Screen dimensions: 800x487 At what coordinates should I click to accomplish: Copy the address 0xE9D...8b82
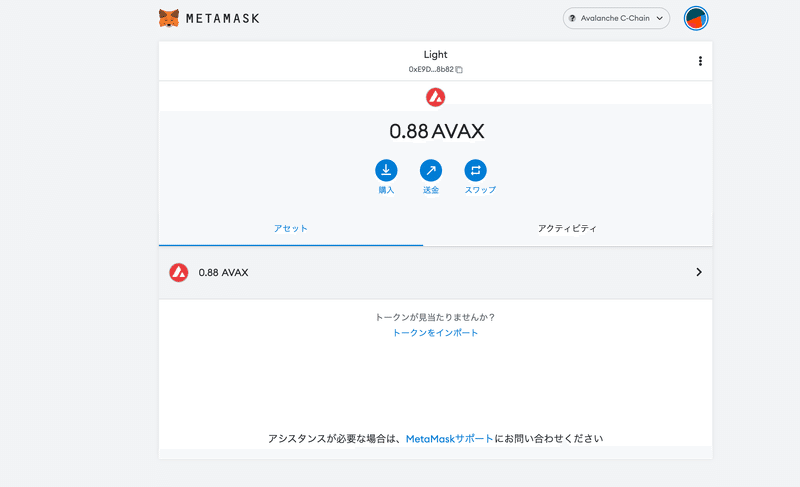click(x=435, y=69)
